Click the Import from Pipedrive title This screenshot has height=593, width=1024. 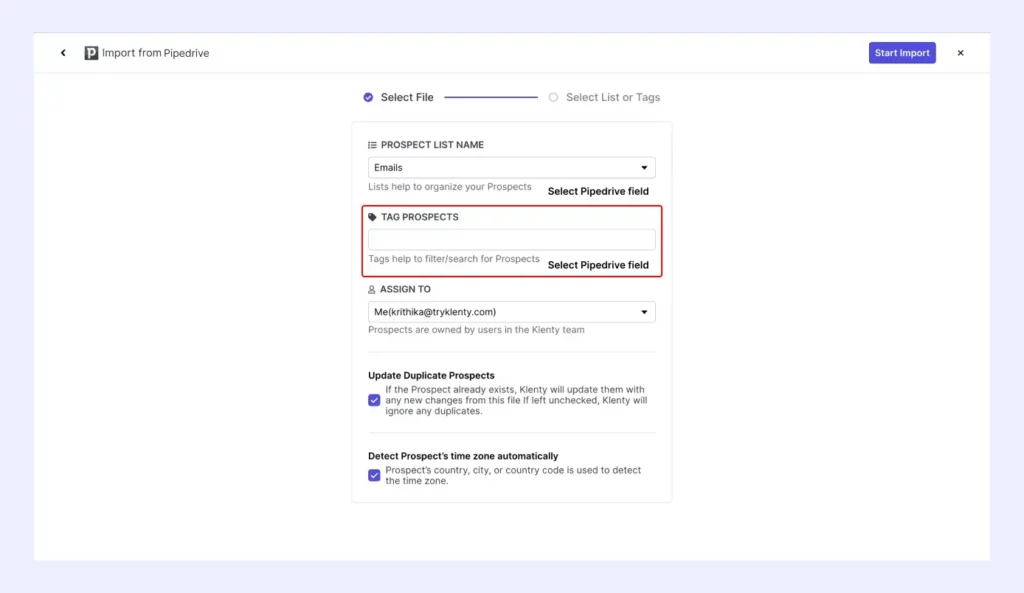(155, 53)
